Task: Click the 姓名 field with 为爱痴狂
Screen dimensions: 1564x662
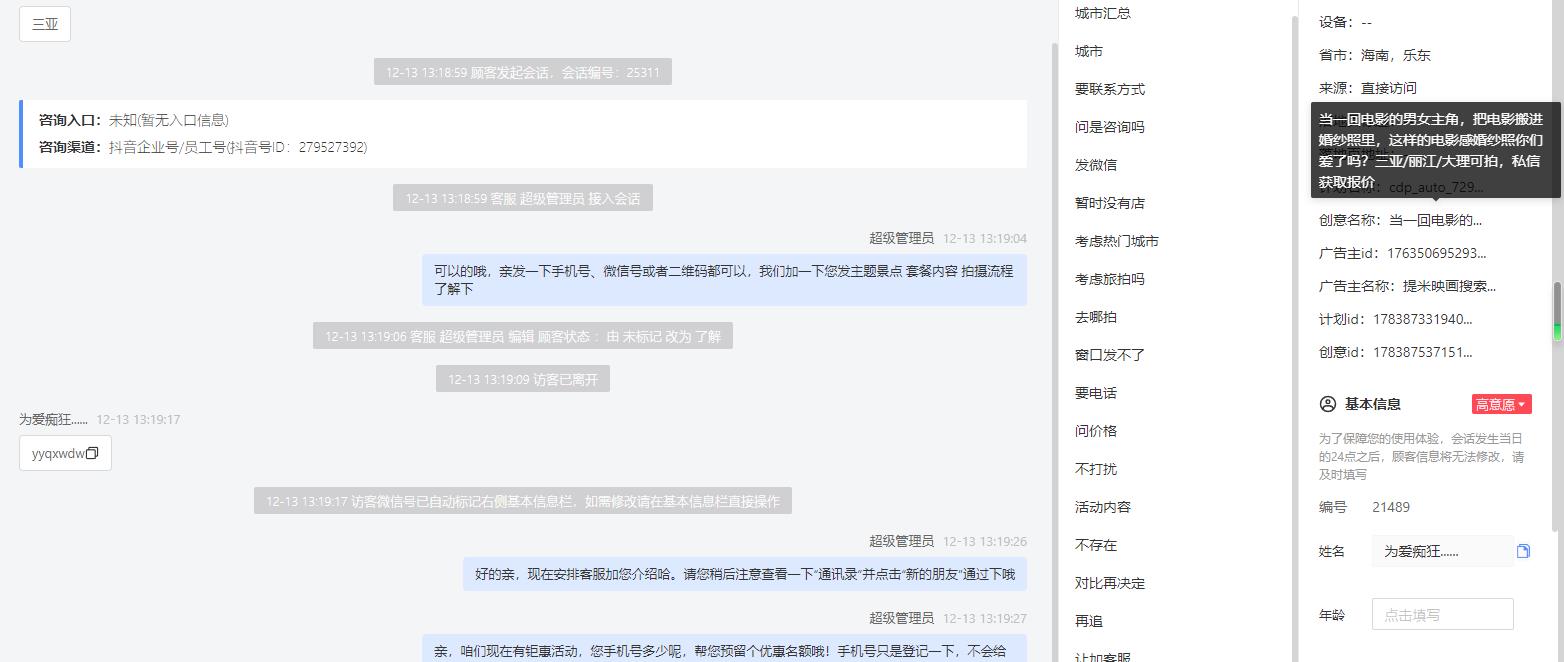Action: (x=1442, y=551)
